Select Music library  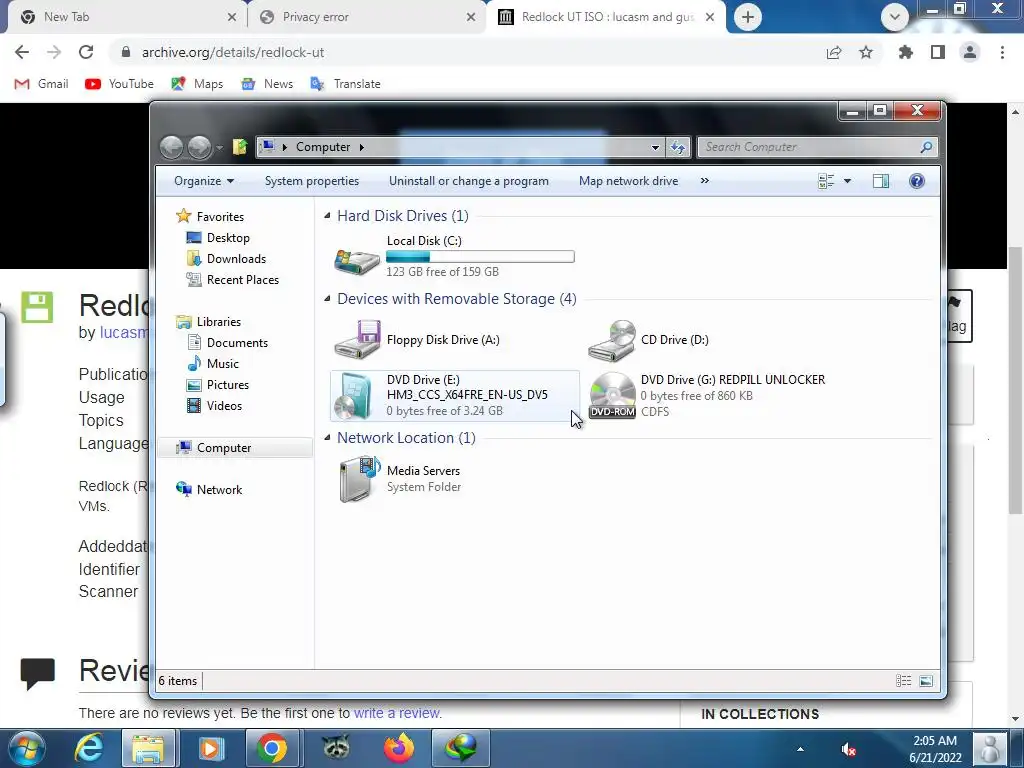[223, 364]
